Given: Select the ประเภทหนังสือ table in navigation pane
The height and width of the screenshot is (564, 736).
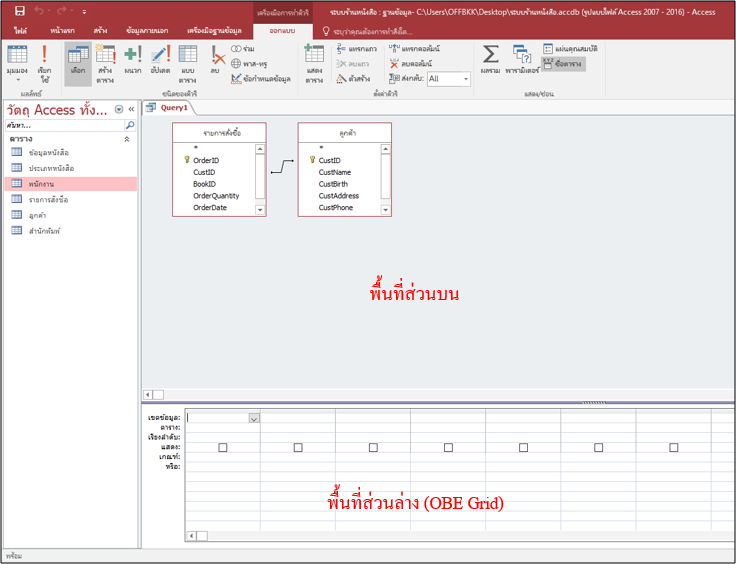Looking at the screenshot, I should (71, 168).
